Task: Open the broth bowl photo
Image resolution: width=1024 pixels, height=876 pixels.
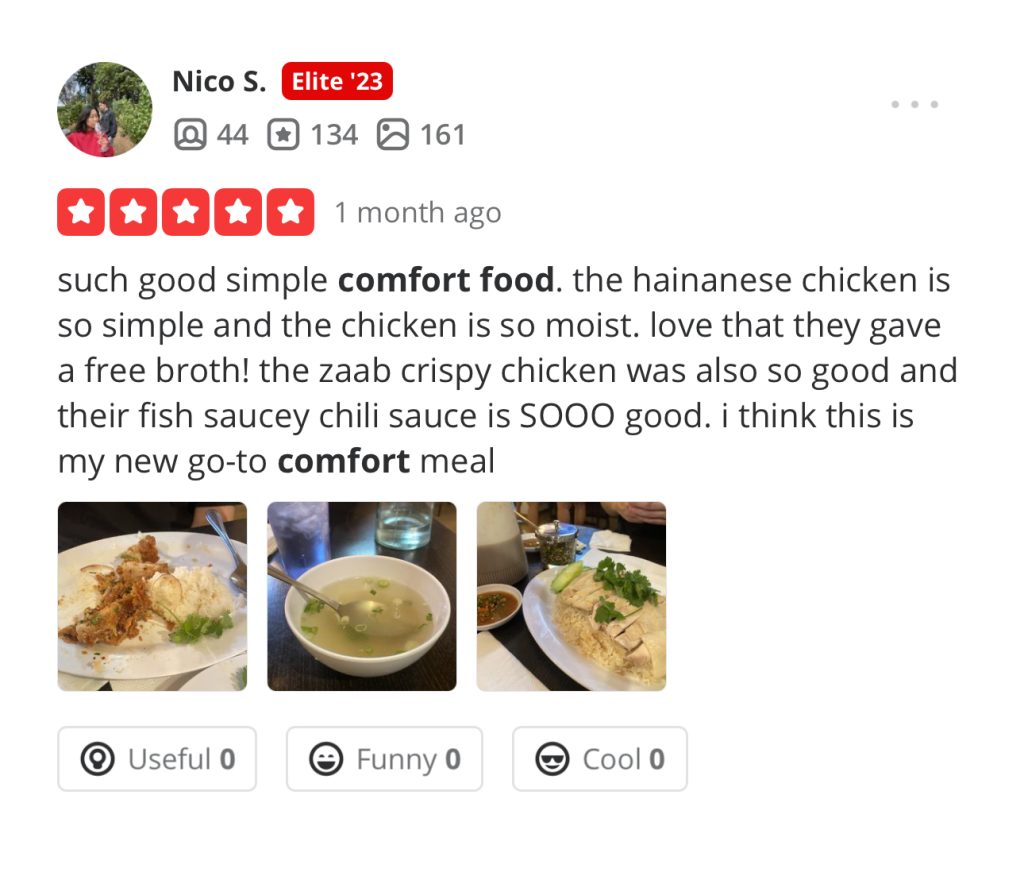Action: (362, 596)
